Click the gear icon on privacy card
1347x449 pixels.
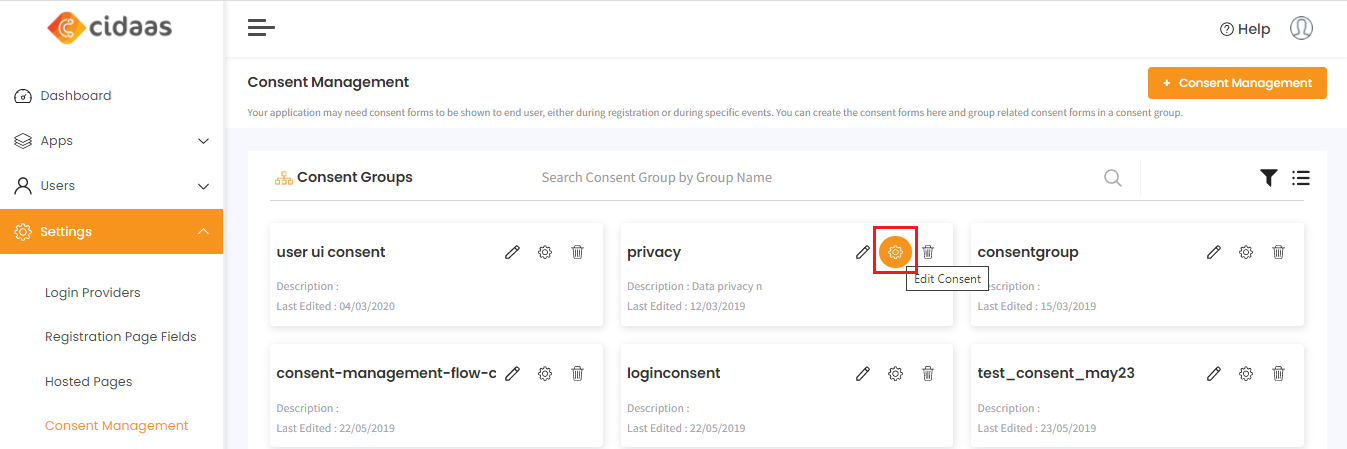click(895, 252)
